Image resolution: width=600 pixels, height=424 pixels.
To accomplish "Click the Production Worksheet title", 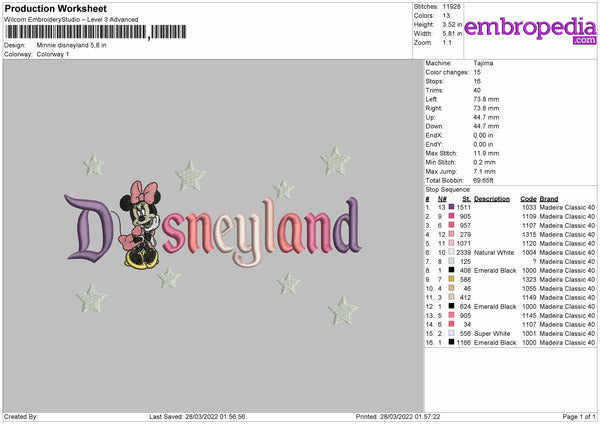I will pyautogui.click(x=55, y=8).
